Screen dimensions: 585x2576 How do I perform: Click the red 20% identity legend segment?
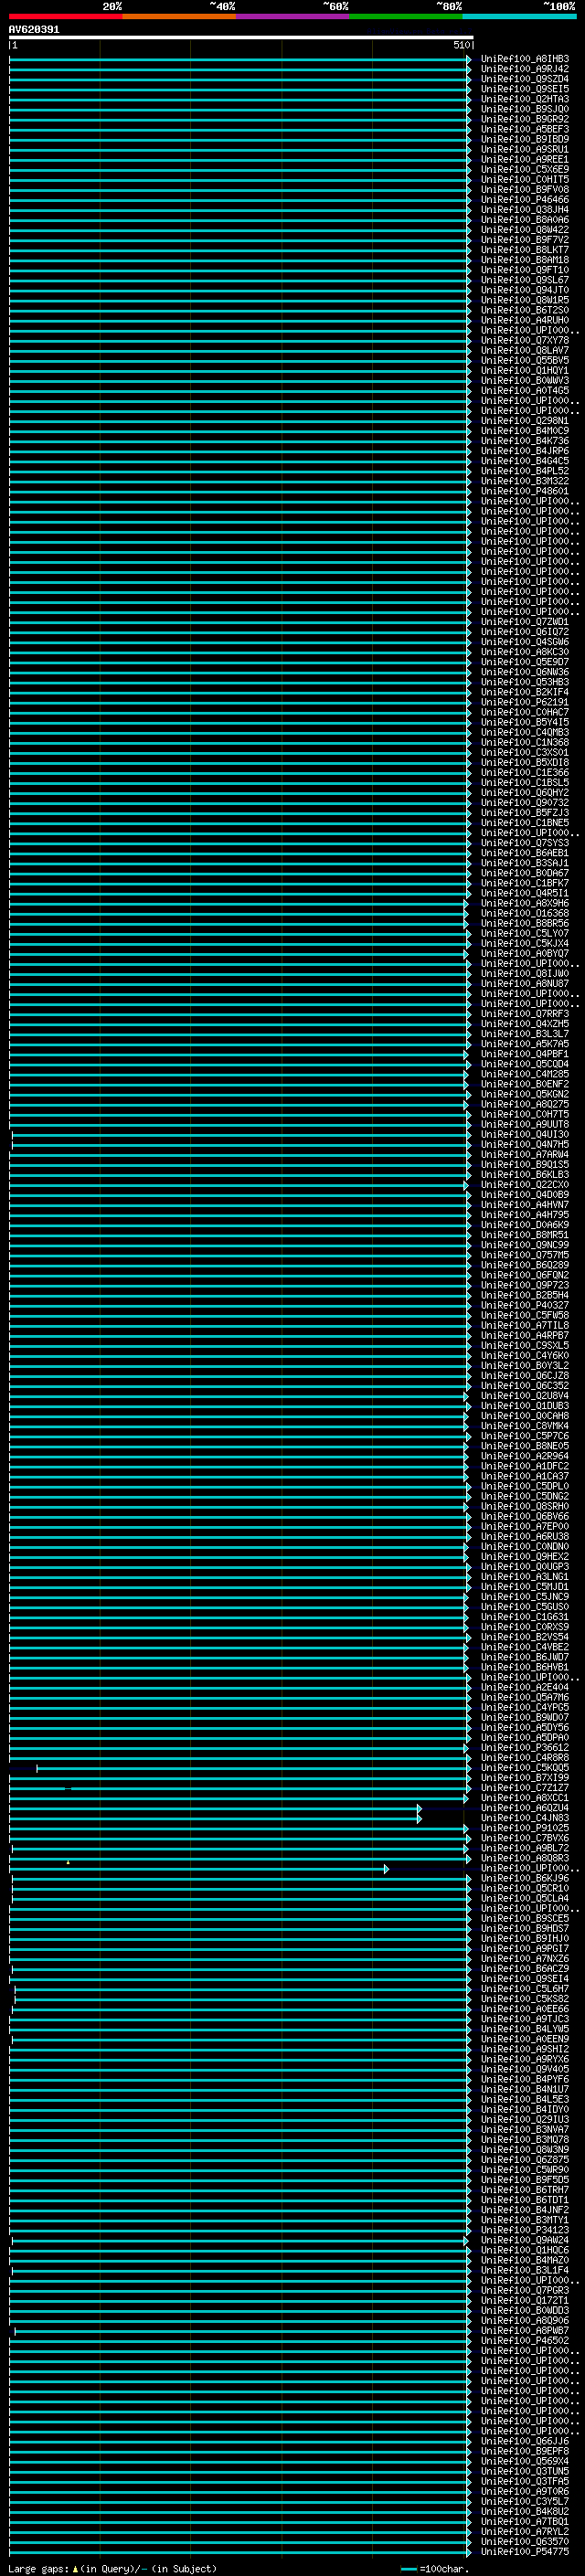66,16
